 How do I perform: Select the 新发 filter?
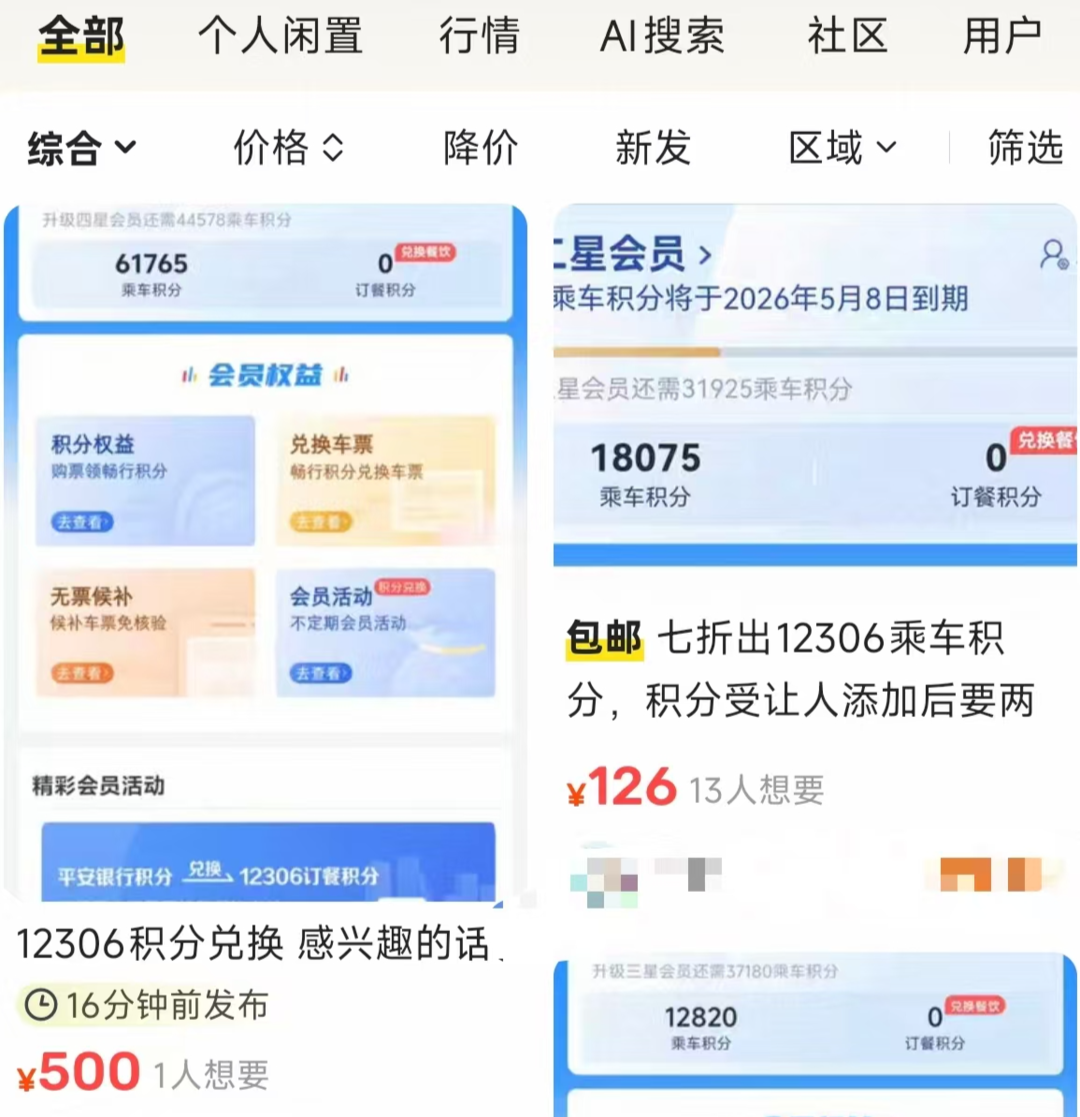(653, 147)
